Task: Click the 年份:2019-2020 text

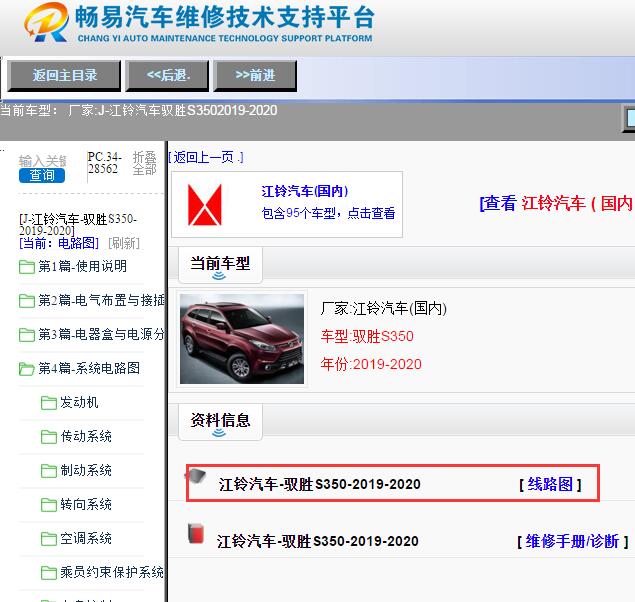Action: [x=371, y=364]
